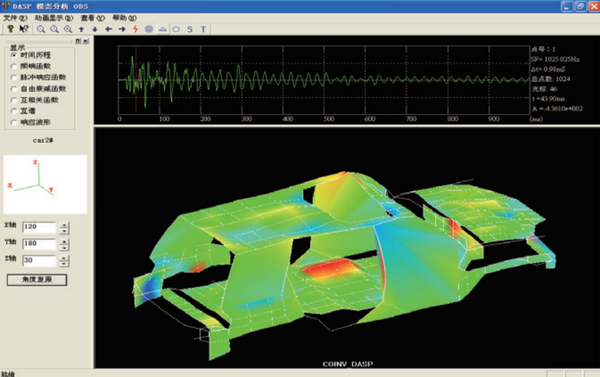
Task: Click the blue S toolbar icon
Action: point(190,29)
